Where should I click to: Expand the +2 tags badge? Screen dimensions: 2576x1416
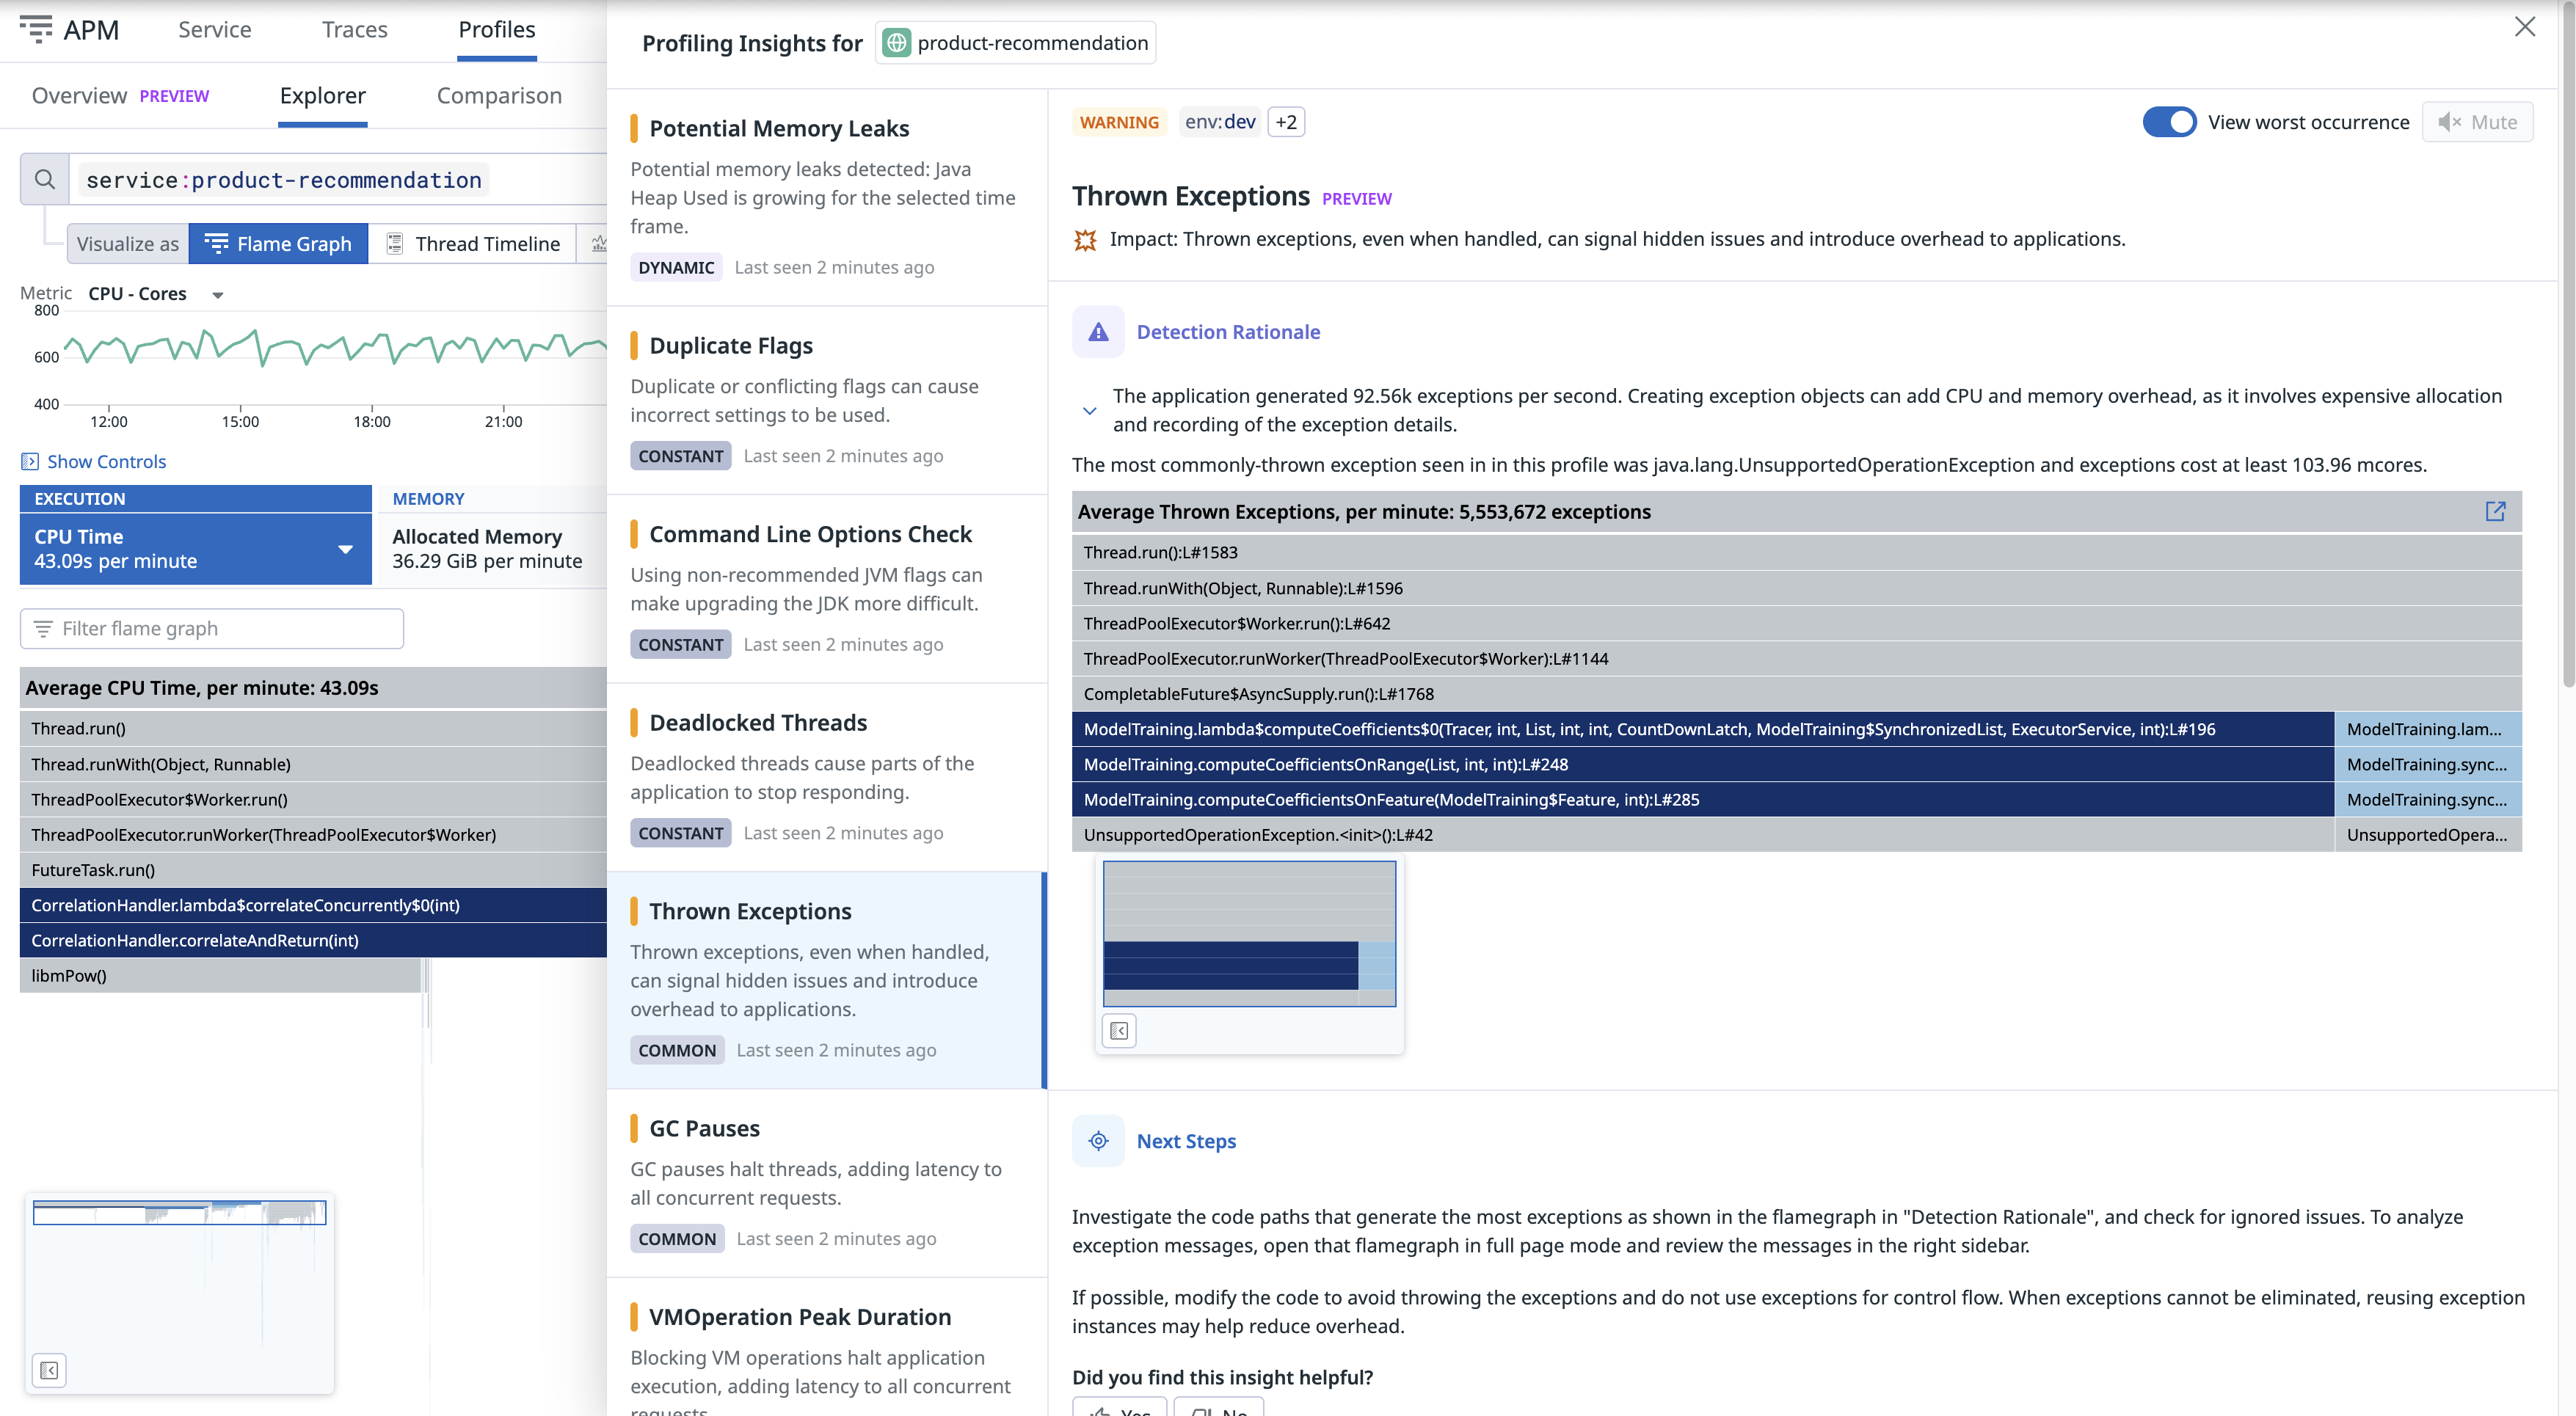pyautogui.click(x=1286, y=122)
